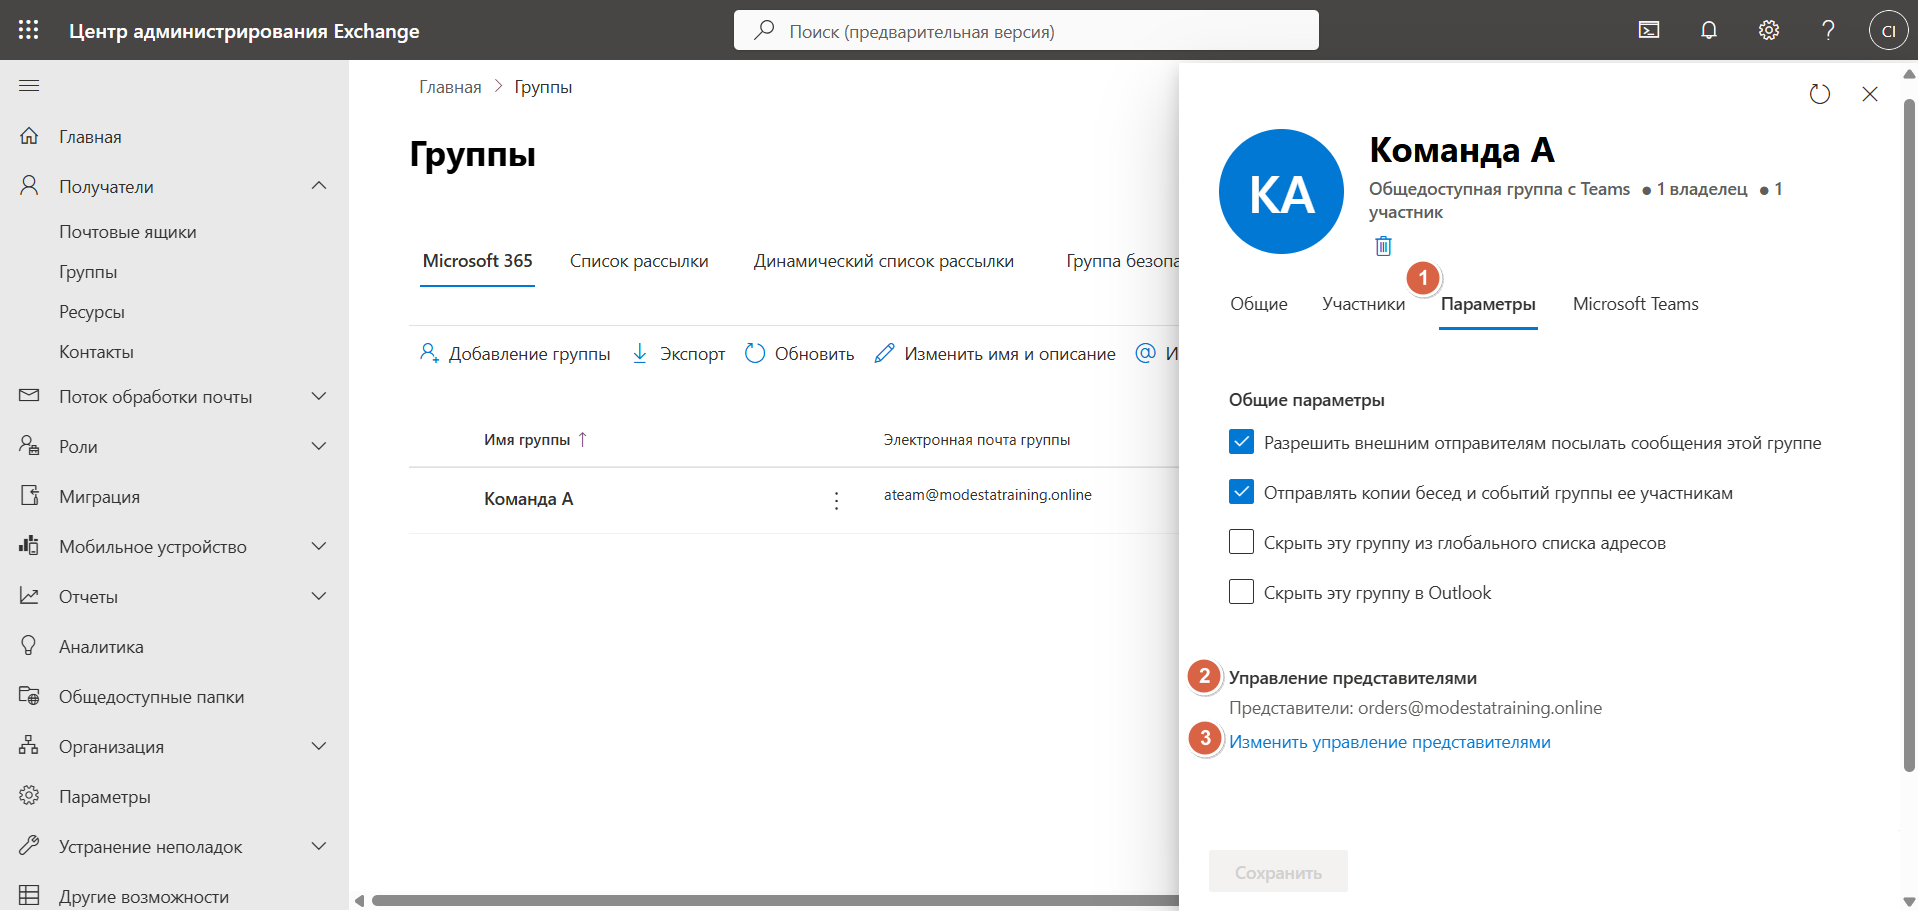This screenshot has height=911, width=1918.
Task: Click the Получатели person icon
Action: click(29, 186)
